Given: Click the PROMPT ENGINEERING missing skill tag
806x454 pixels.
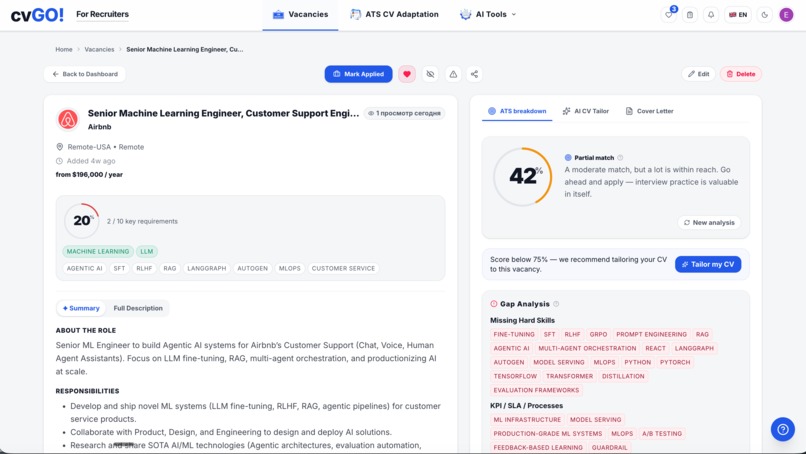Looking at the screenshot, I should [x=651, y=334].
